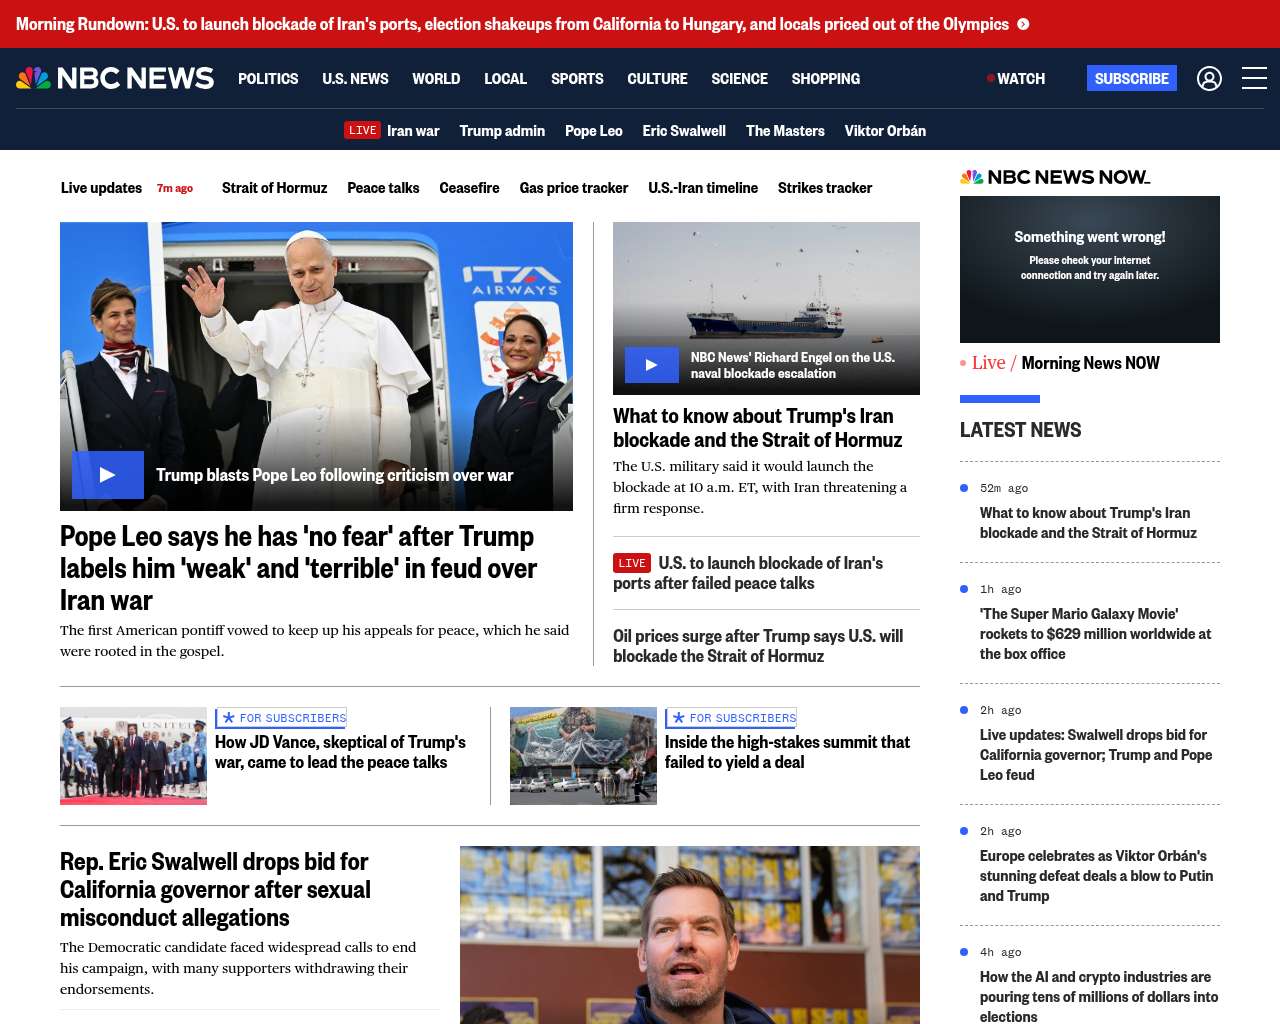Screen dimensions: 1280x1024
Task: Click the Subscribe button
Action: [1131, 78]
